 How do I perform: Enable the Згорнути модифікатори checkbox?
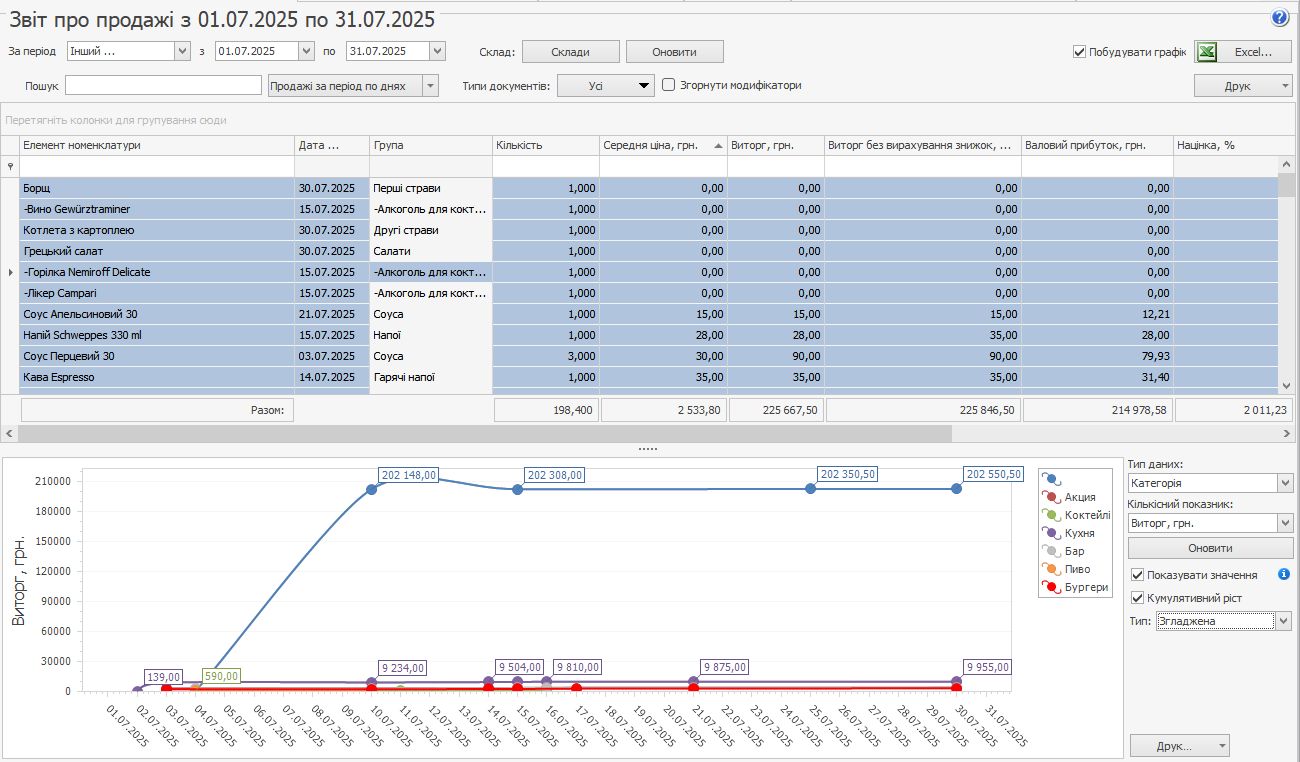(669, 85)
